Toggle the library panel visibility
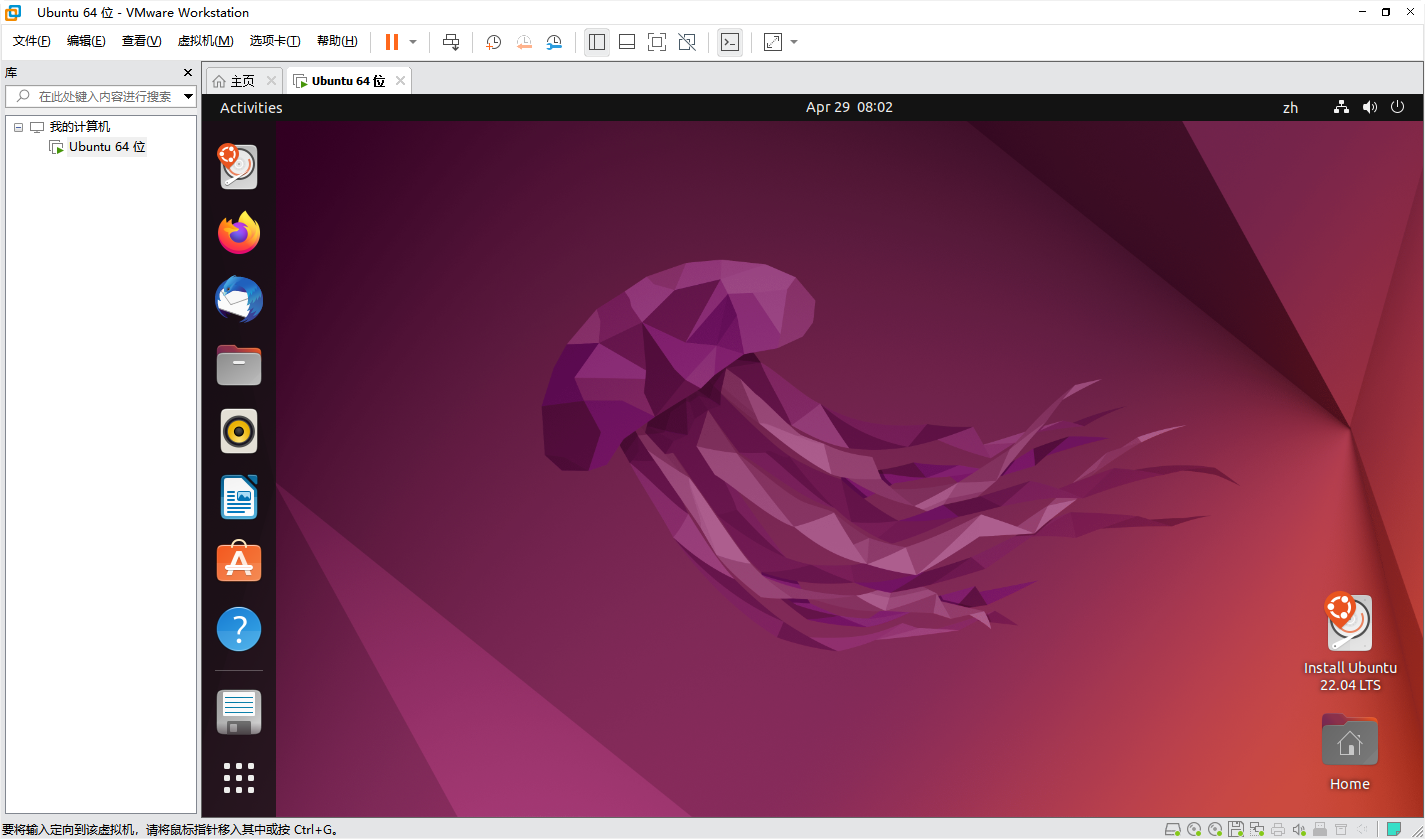 (x=597, y=42)
